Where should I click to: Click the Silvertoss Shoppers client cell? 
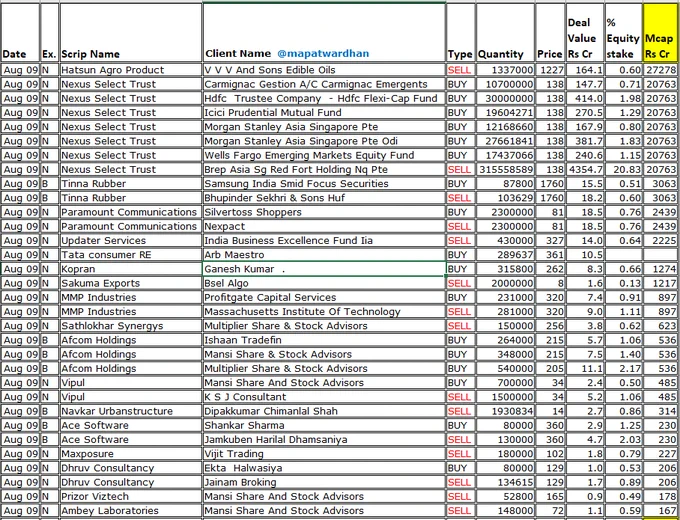[x=324, y=212]
